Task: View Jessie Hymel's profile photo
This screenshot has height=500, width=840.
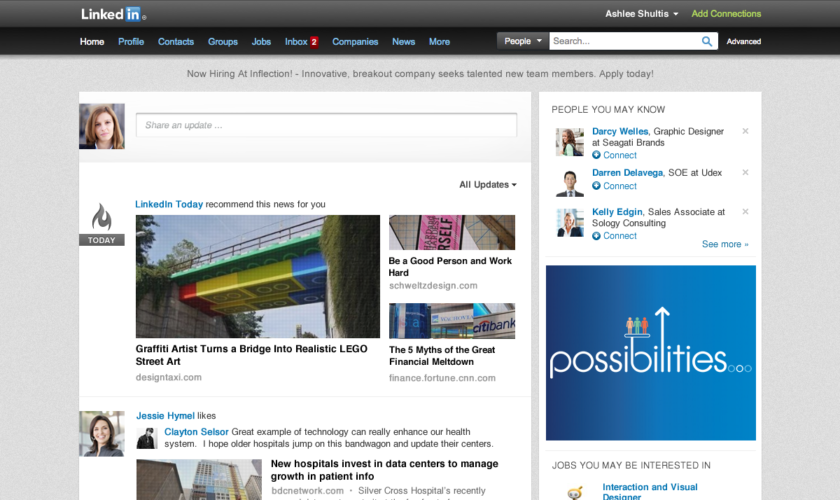Action: tap(102, 433)
